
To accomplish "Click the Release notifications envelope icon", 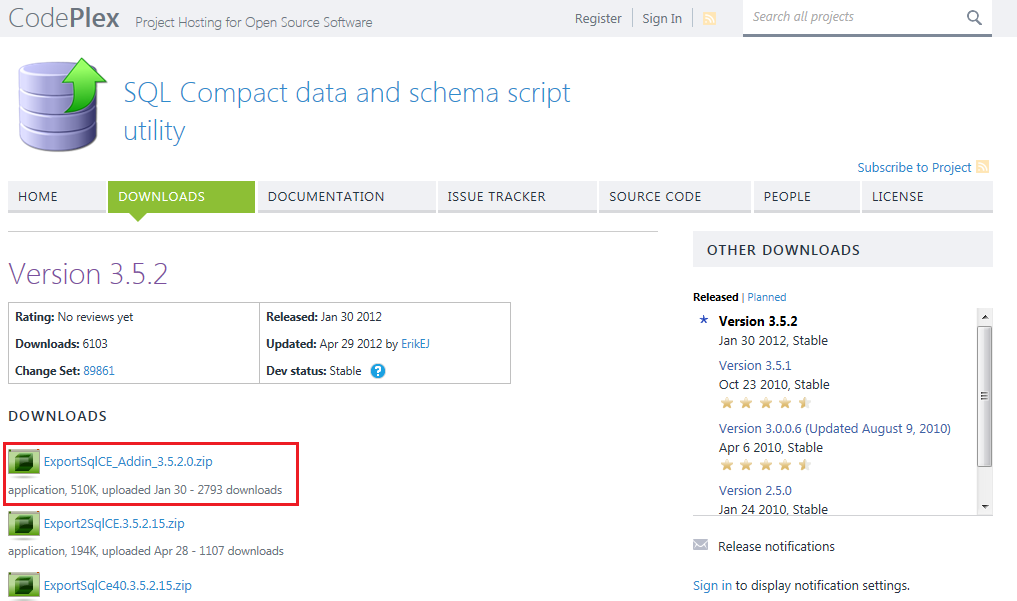I will (x=700, y=545).
